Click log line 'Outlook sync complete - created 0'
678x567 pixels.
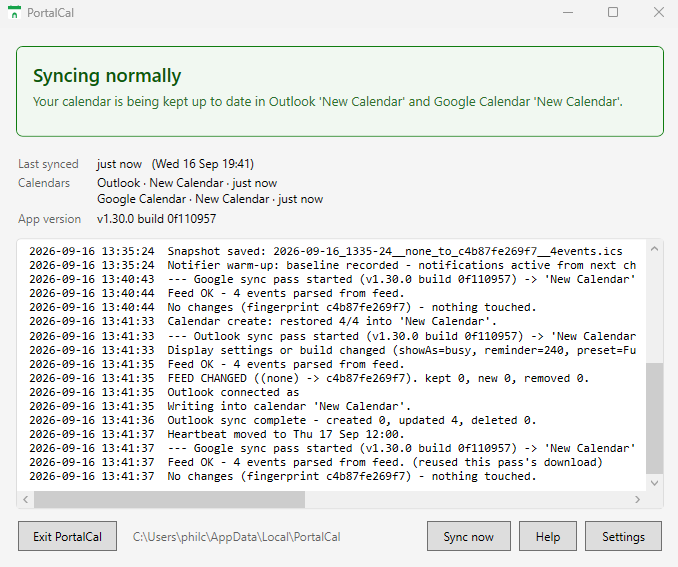pyautogui.click(x=283, y=420)
